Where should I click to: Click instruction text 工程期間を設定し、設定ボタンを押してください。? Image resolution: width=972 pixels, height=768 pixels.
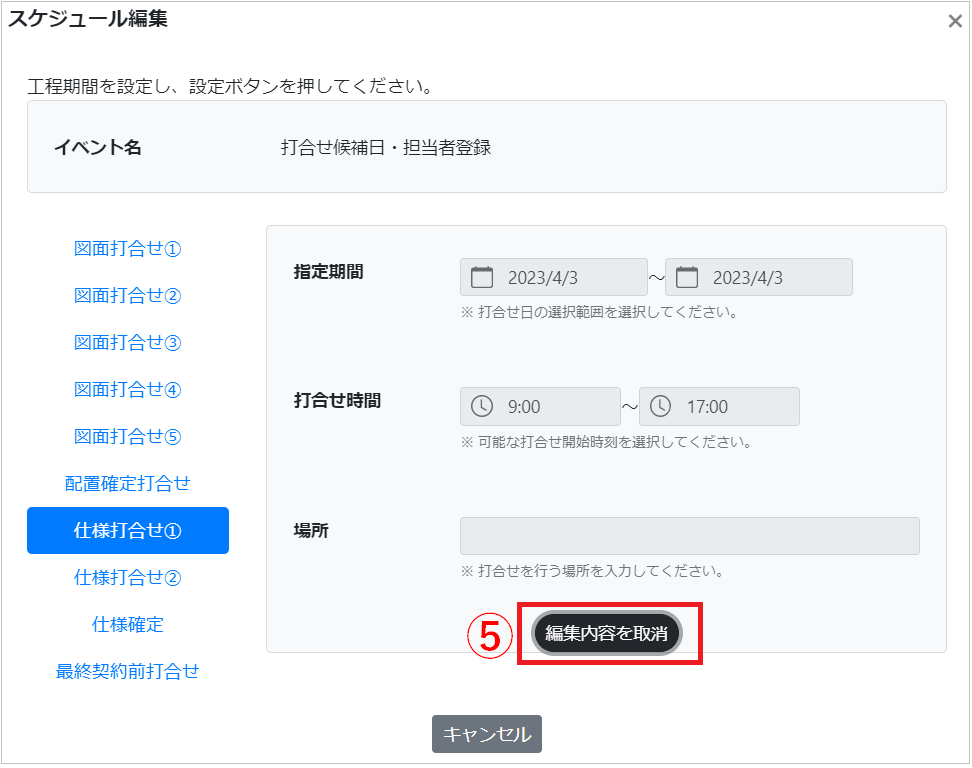coord(231,86)
